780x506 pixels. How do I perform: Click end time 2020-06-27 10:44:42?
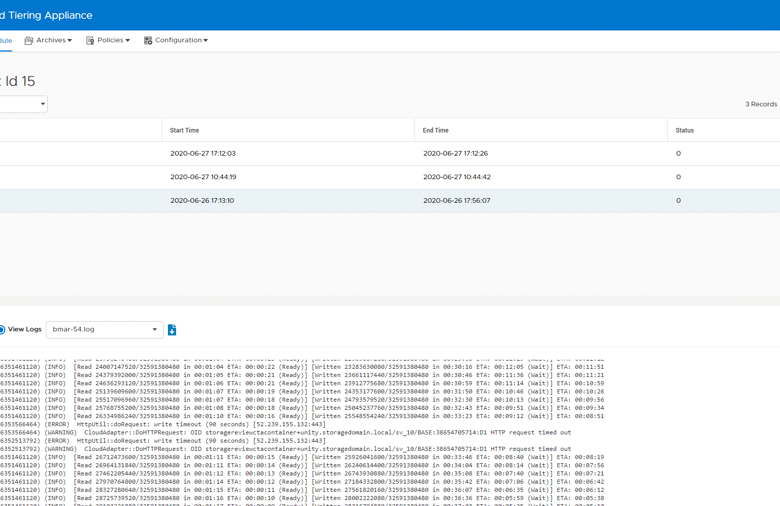point(457,177)
